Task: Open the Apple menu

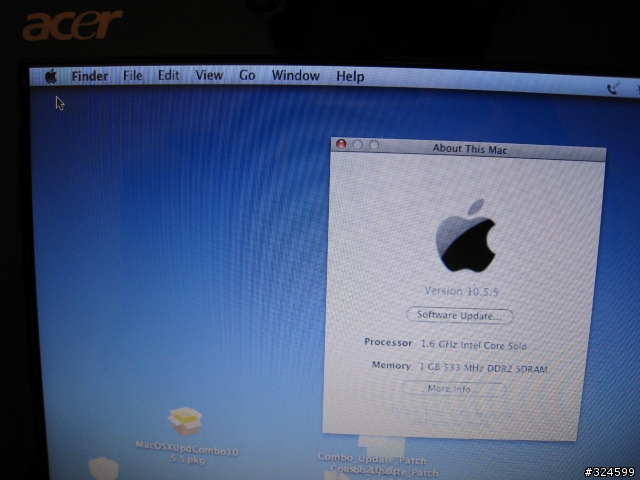Action: 51,76
